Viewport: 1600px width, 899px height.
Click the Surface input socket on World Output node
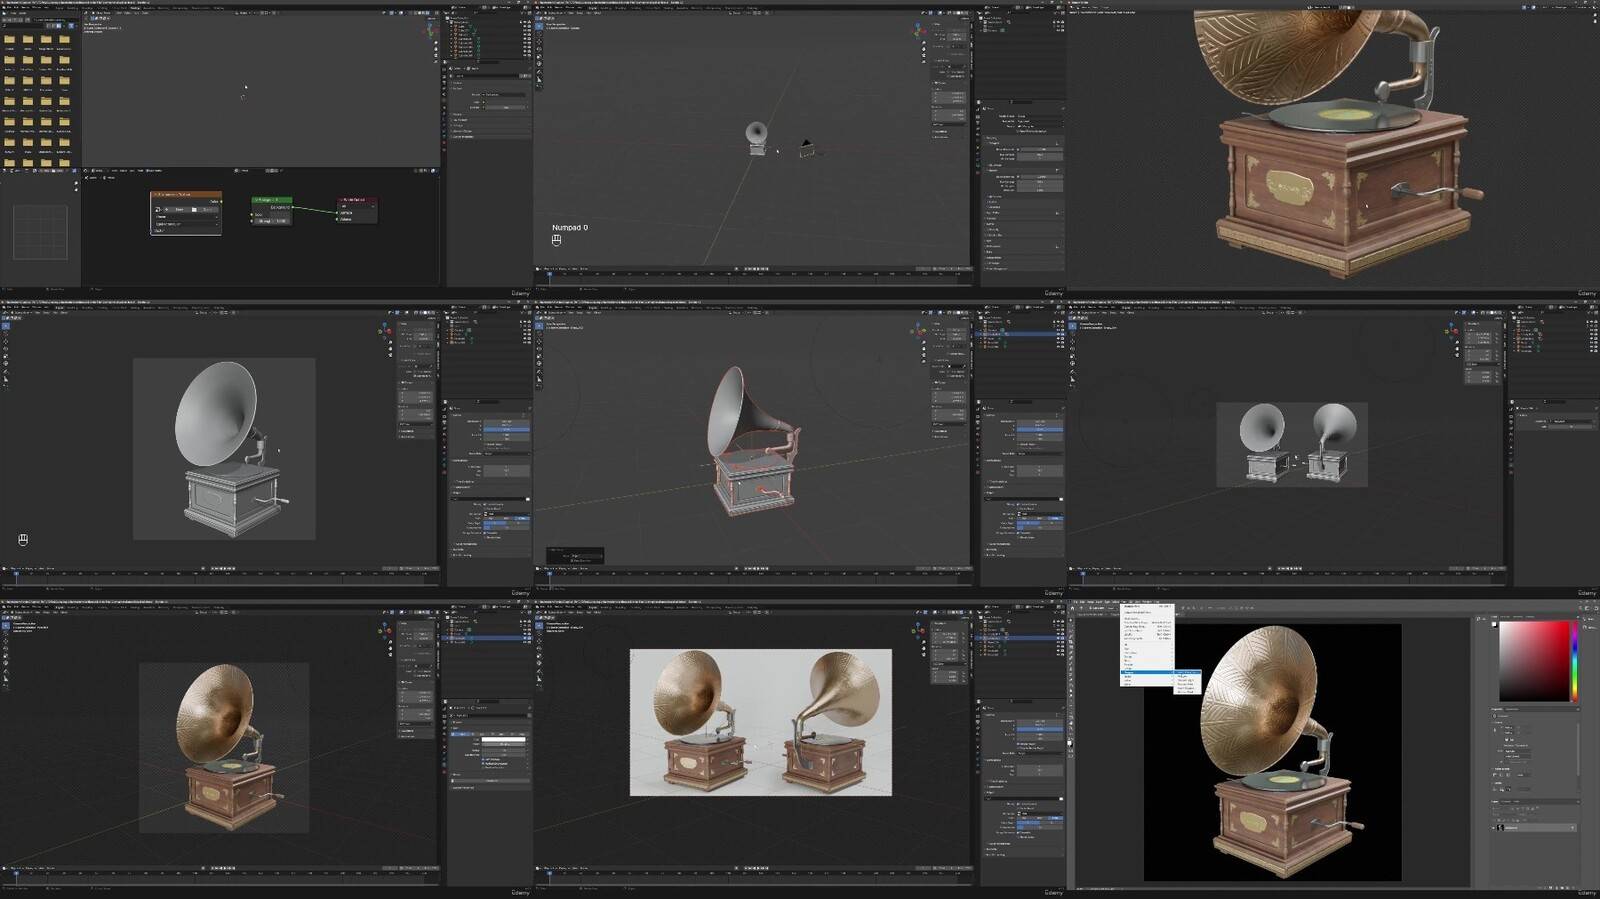coord(337,213)
